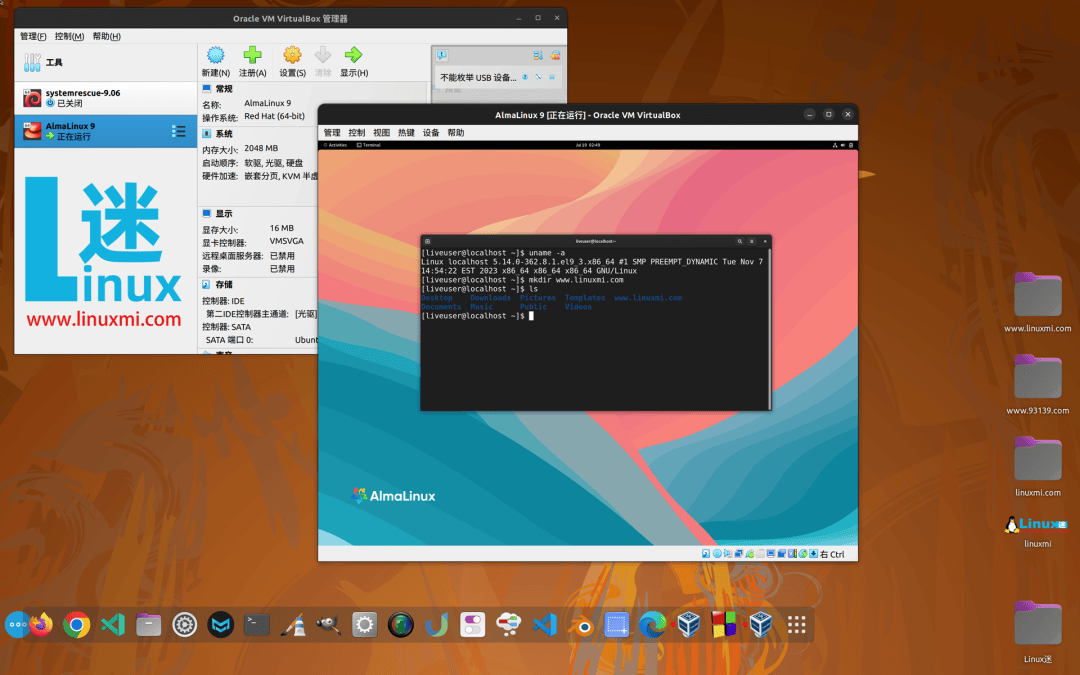
Task: Open the AlmaLinux 9 VM list-menu icon
Action: pos(179,131)
